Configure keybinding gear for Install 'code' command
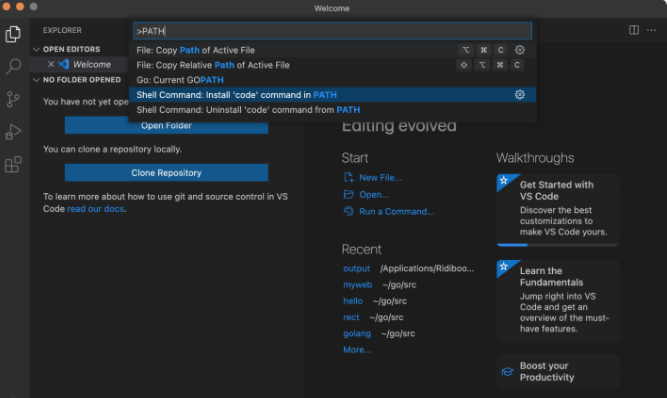667x398 pixels. point(519,95)
